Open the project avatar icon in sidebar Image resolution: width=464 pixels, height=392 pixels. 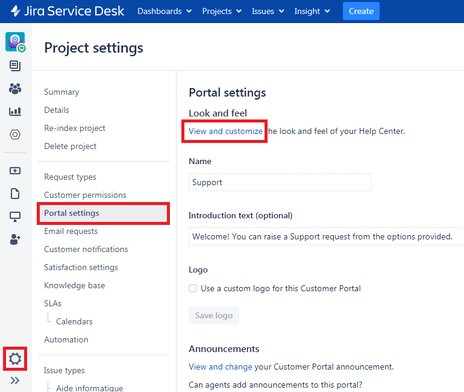(x=15, y=42)
